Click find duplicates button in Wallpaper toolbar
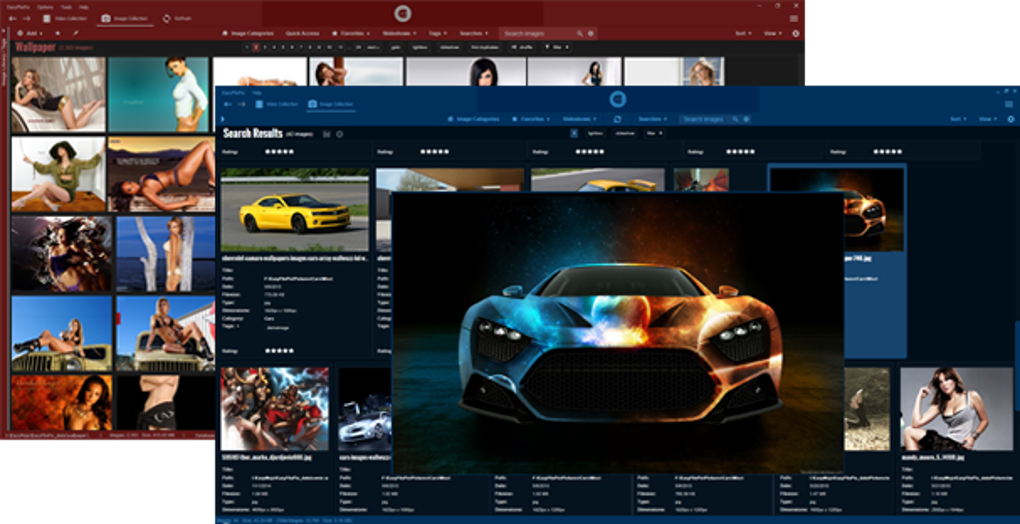The width and height of the screenshot is (1020, 524). pyautogui.click(x=485, y=47)
